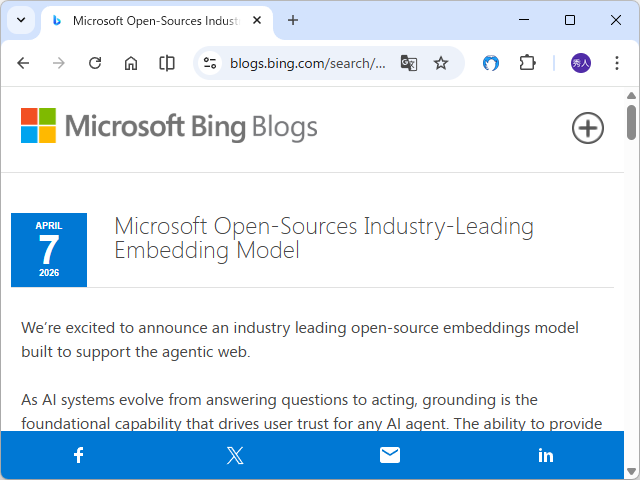Bookmark this page with the star icon
640x480 pixels.
(441, 63)
